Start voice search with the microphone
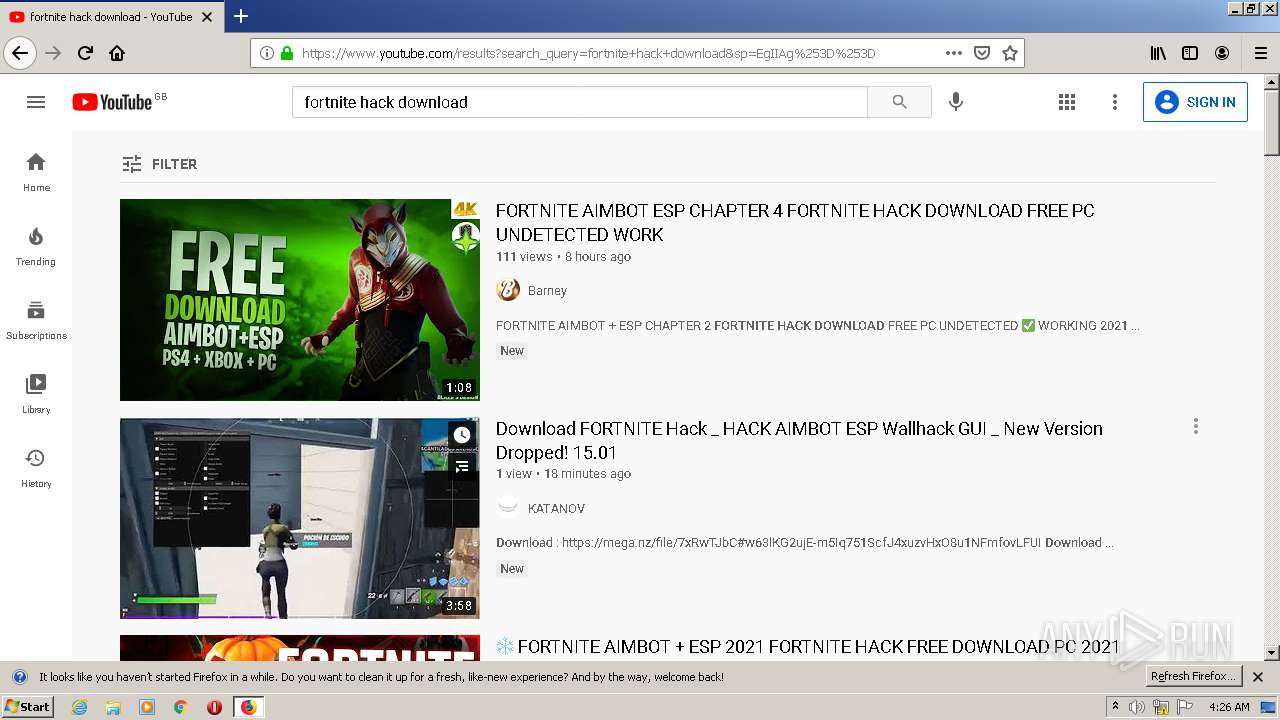1280x720 pixels. coord(956,102)
